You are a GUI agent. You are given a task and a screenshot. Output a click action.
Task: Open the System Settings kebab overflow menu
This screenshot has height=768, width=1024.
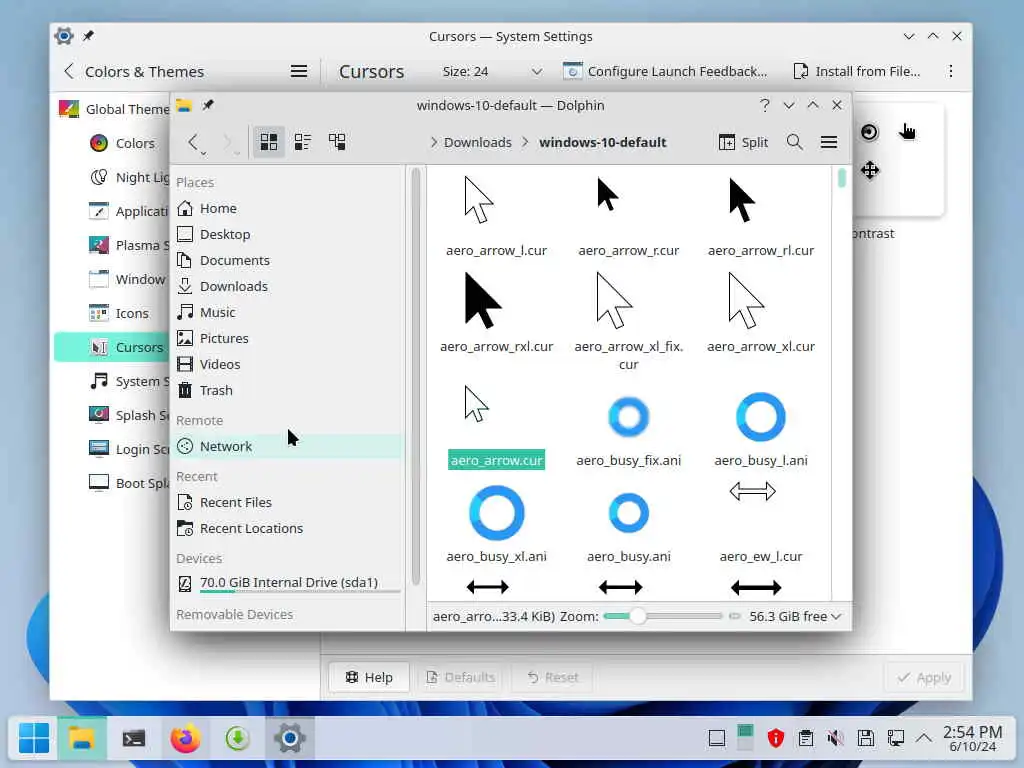pos(951,71)
